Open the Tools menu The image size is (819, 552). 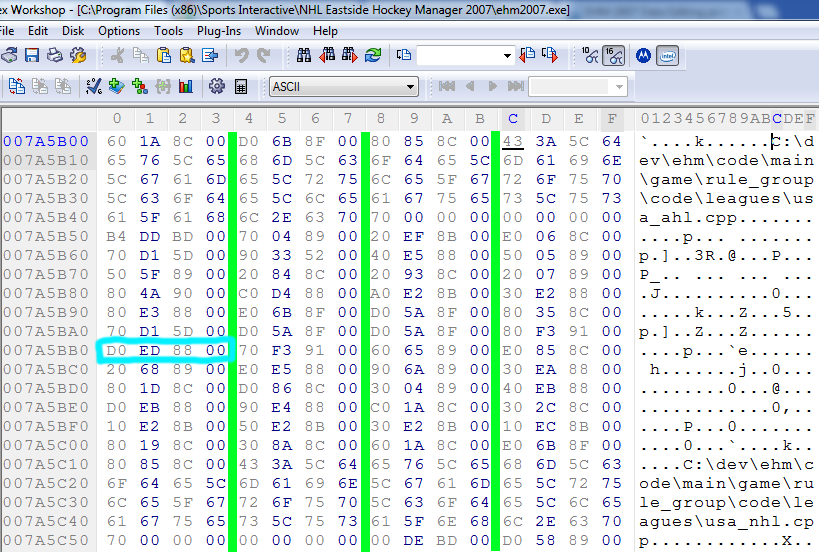(x=168, y=31)
